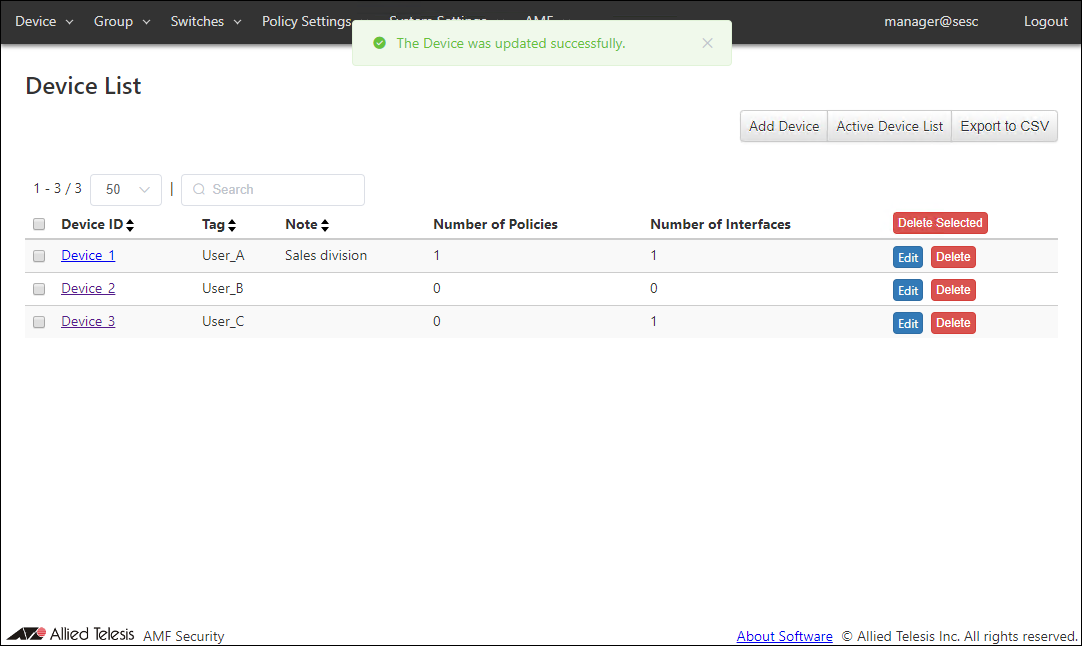This screenshot has height=646, width=1082.
Task: Open the Active Device List
Action: [889, 126]
